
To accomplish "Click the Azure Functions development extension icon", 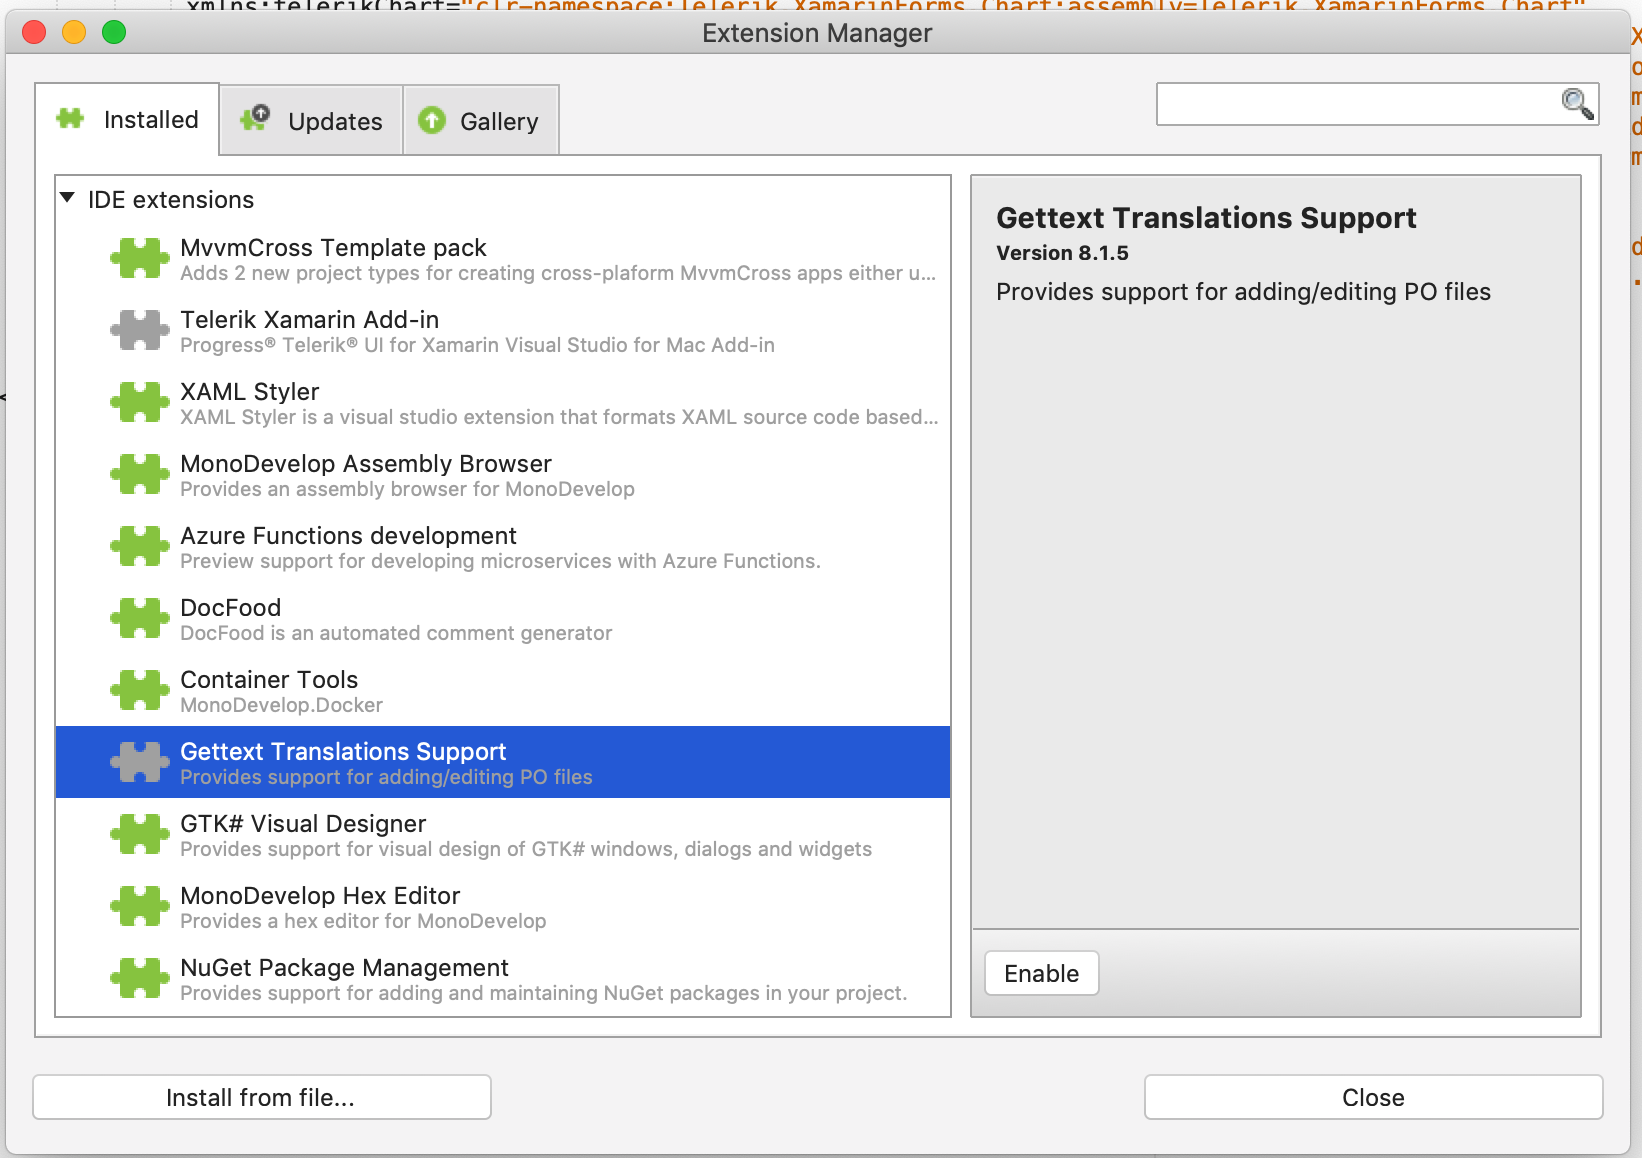I will 139,546.
